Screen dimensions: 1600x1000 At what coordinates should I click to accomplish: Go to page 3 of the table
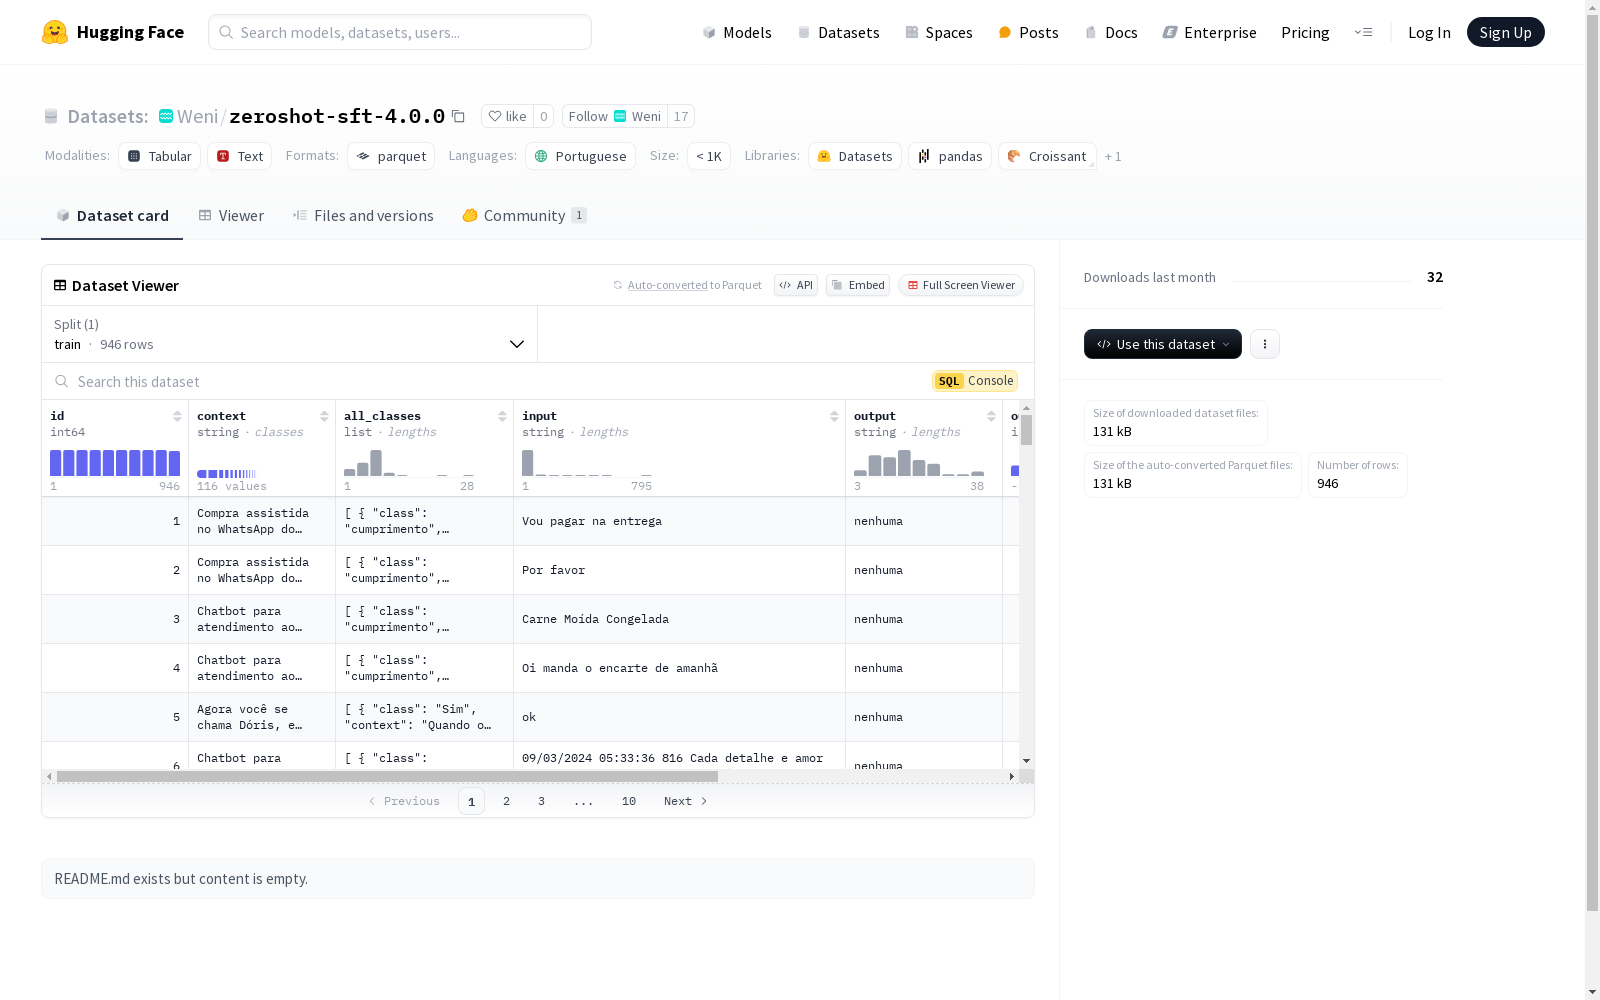tap(541, 801)
